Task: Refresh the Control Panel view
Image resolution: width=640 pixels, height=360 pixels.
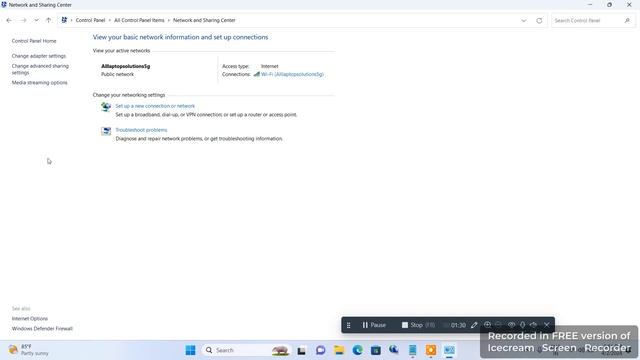Action: click(539, 20)
